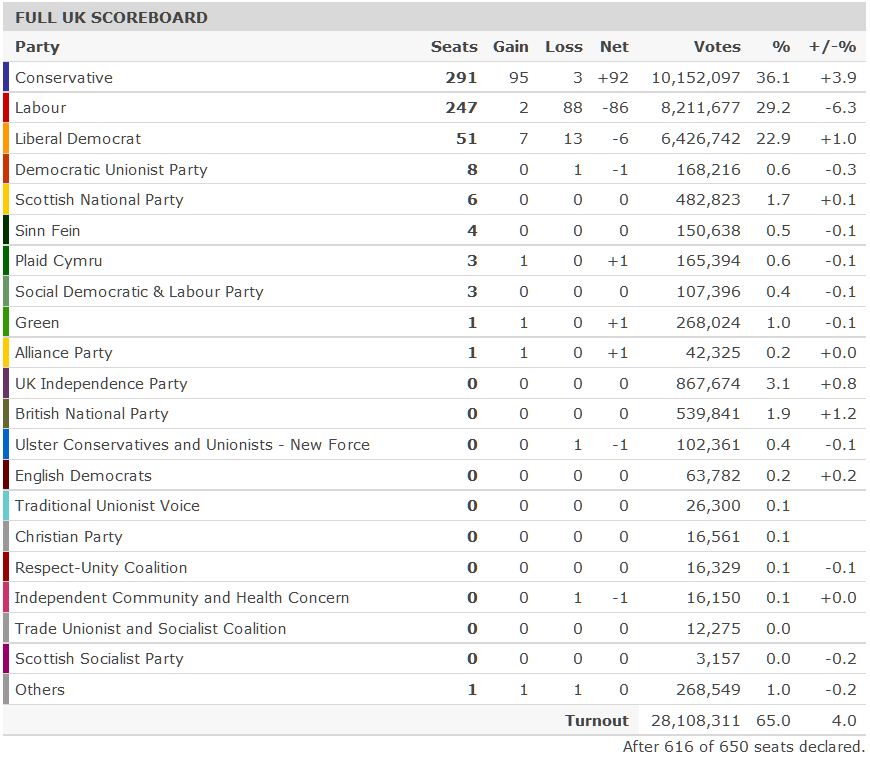Select the Liberal Democrat row label
The height and width of the screenshot is (760, 870).
coord(78,139)
